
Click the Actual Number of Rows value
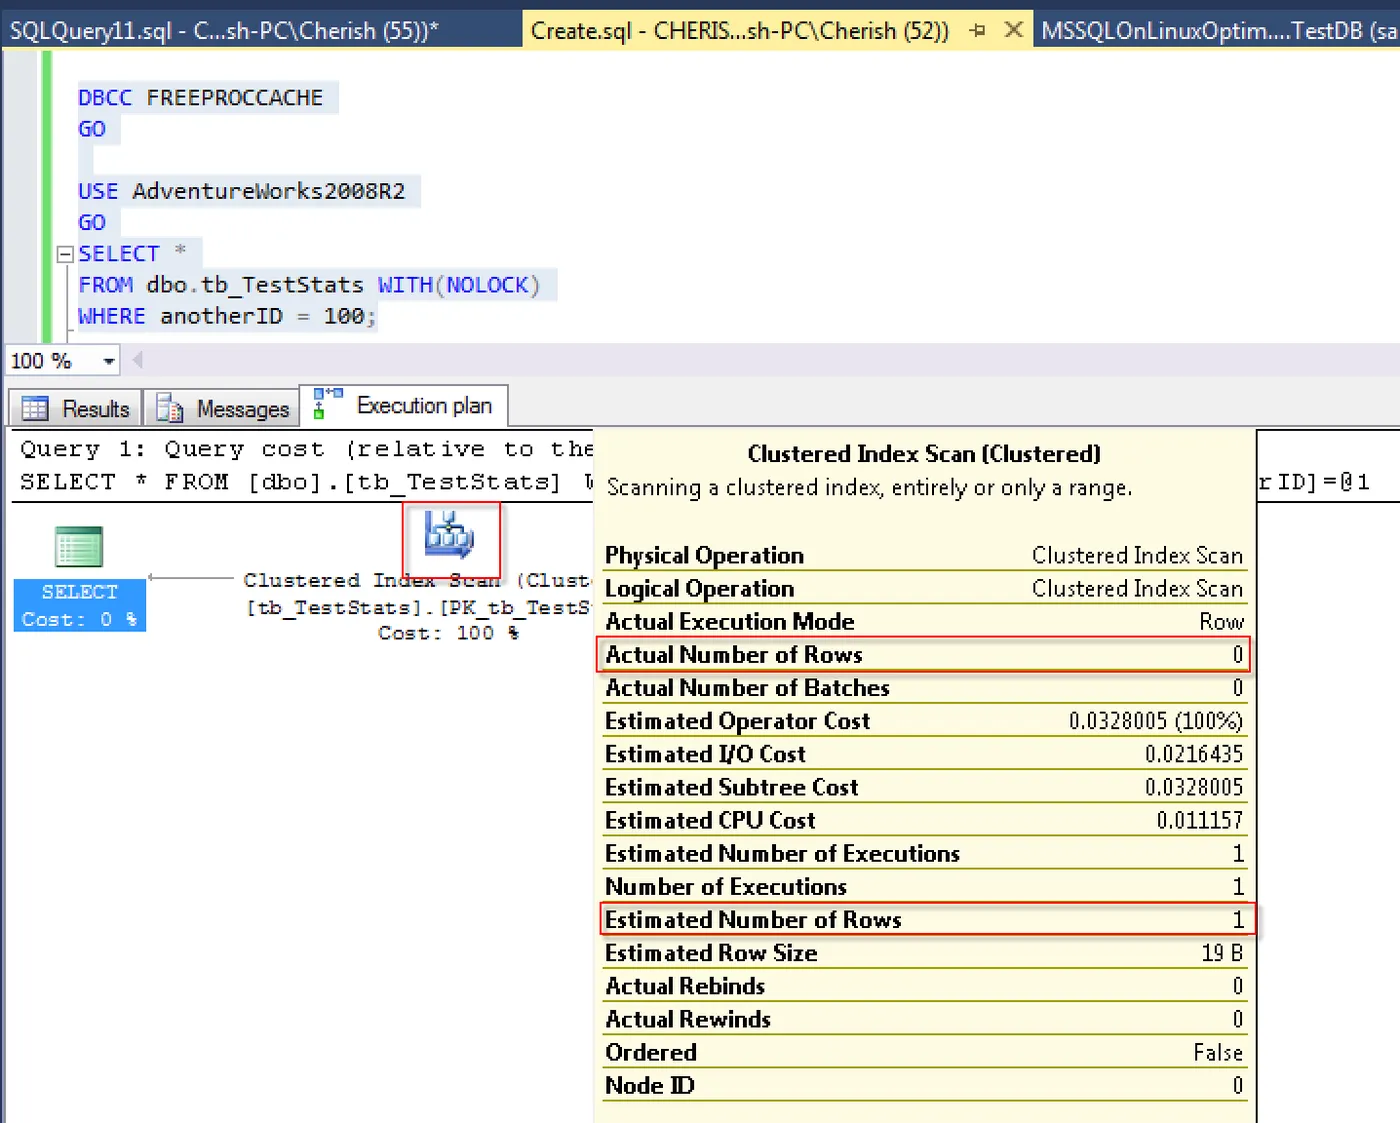(1237, 654)
